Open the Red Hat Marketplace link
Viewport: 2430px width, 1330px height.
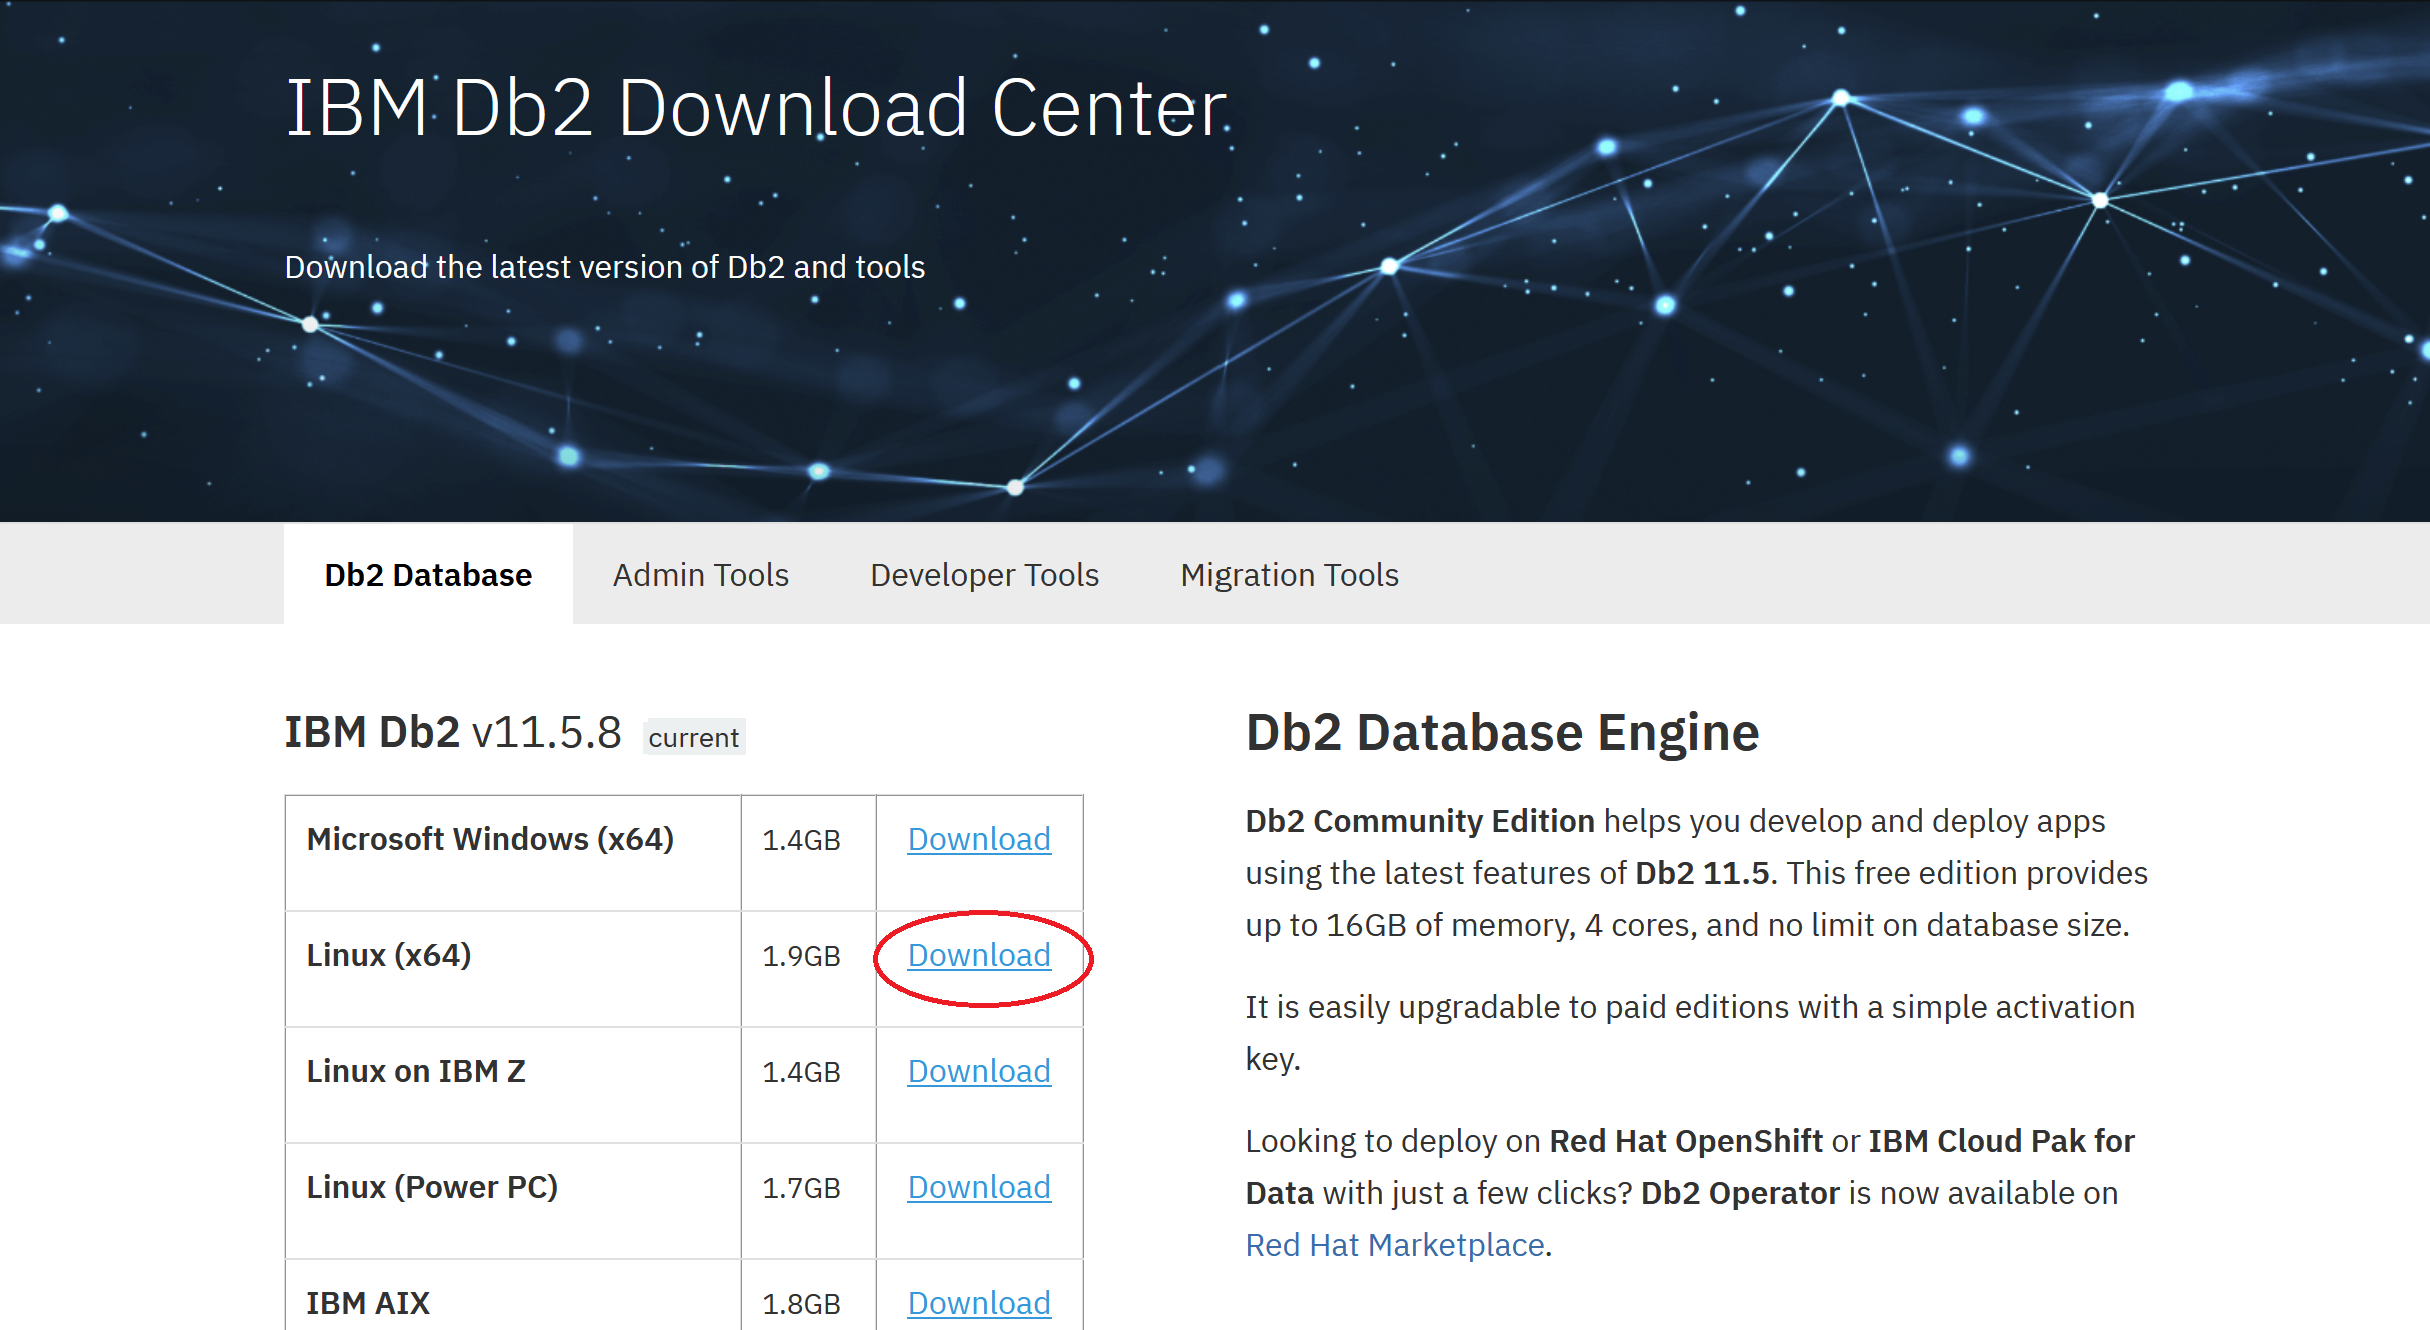[1394, 1244]
